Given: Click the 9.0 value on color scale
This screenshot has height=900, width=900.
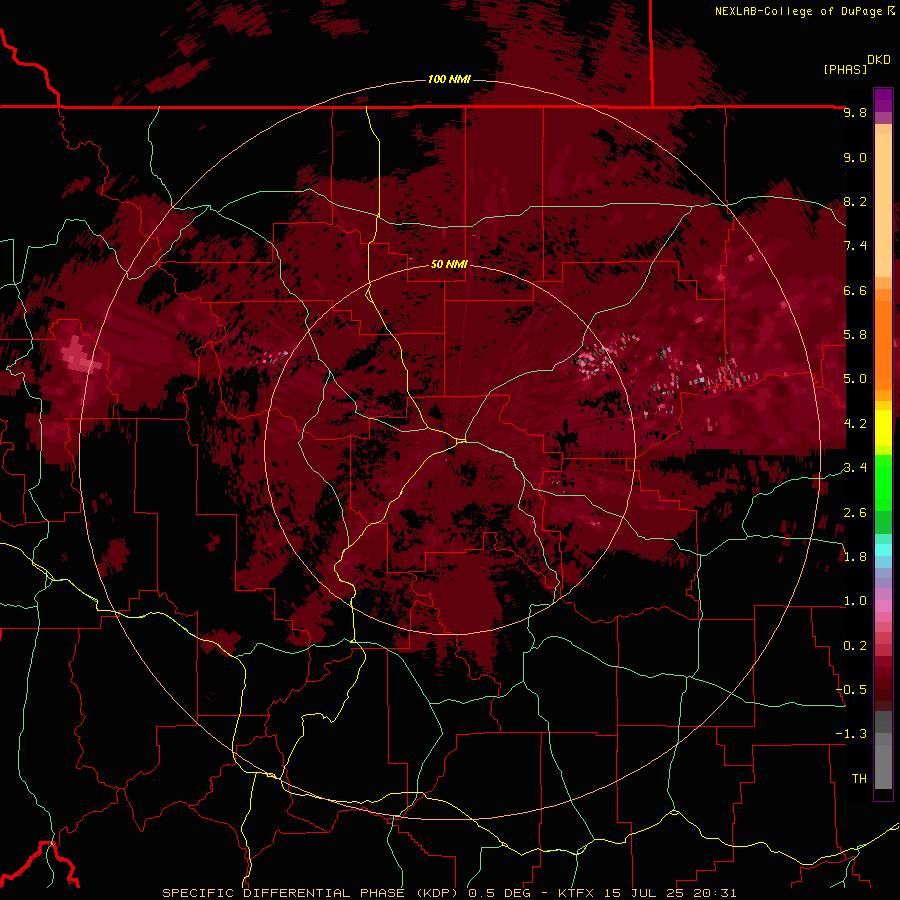Looking at the screenshot, I should (855, 158).
